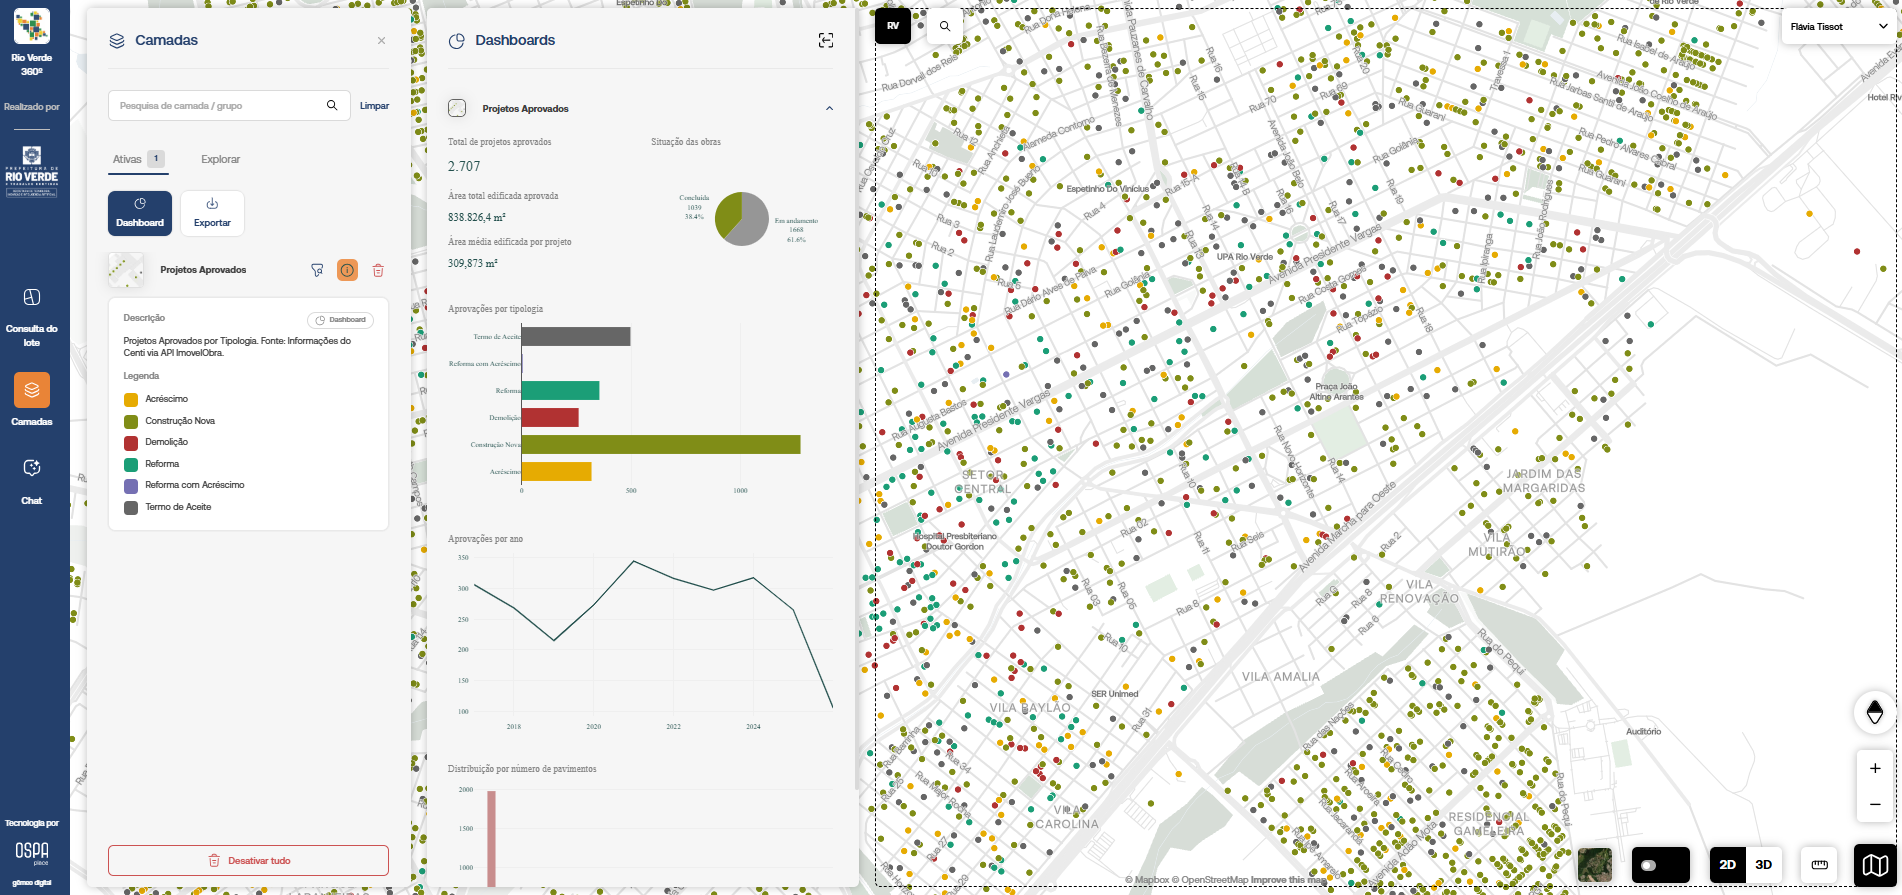Switch map to 3D view
1902x895 pixels.
1764,865
